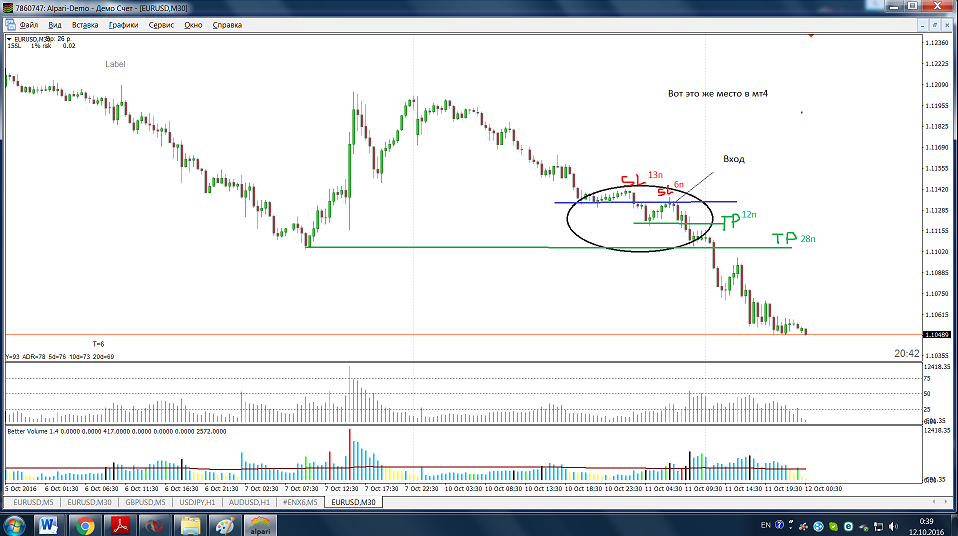Open Google Chrome from the taskbar
The width and height of the screenshot is (958, 536).
[x=85, y=524]
